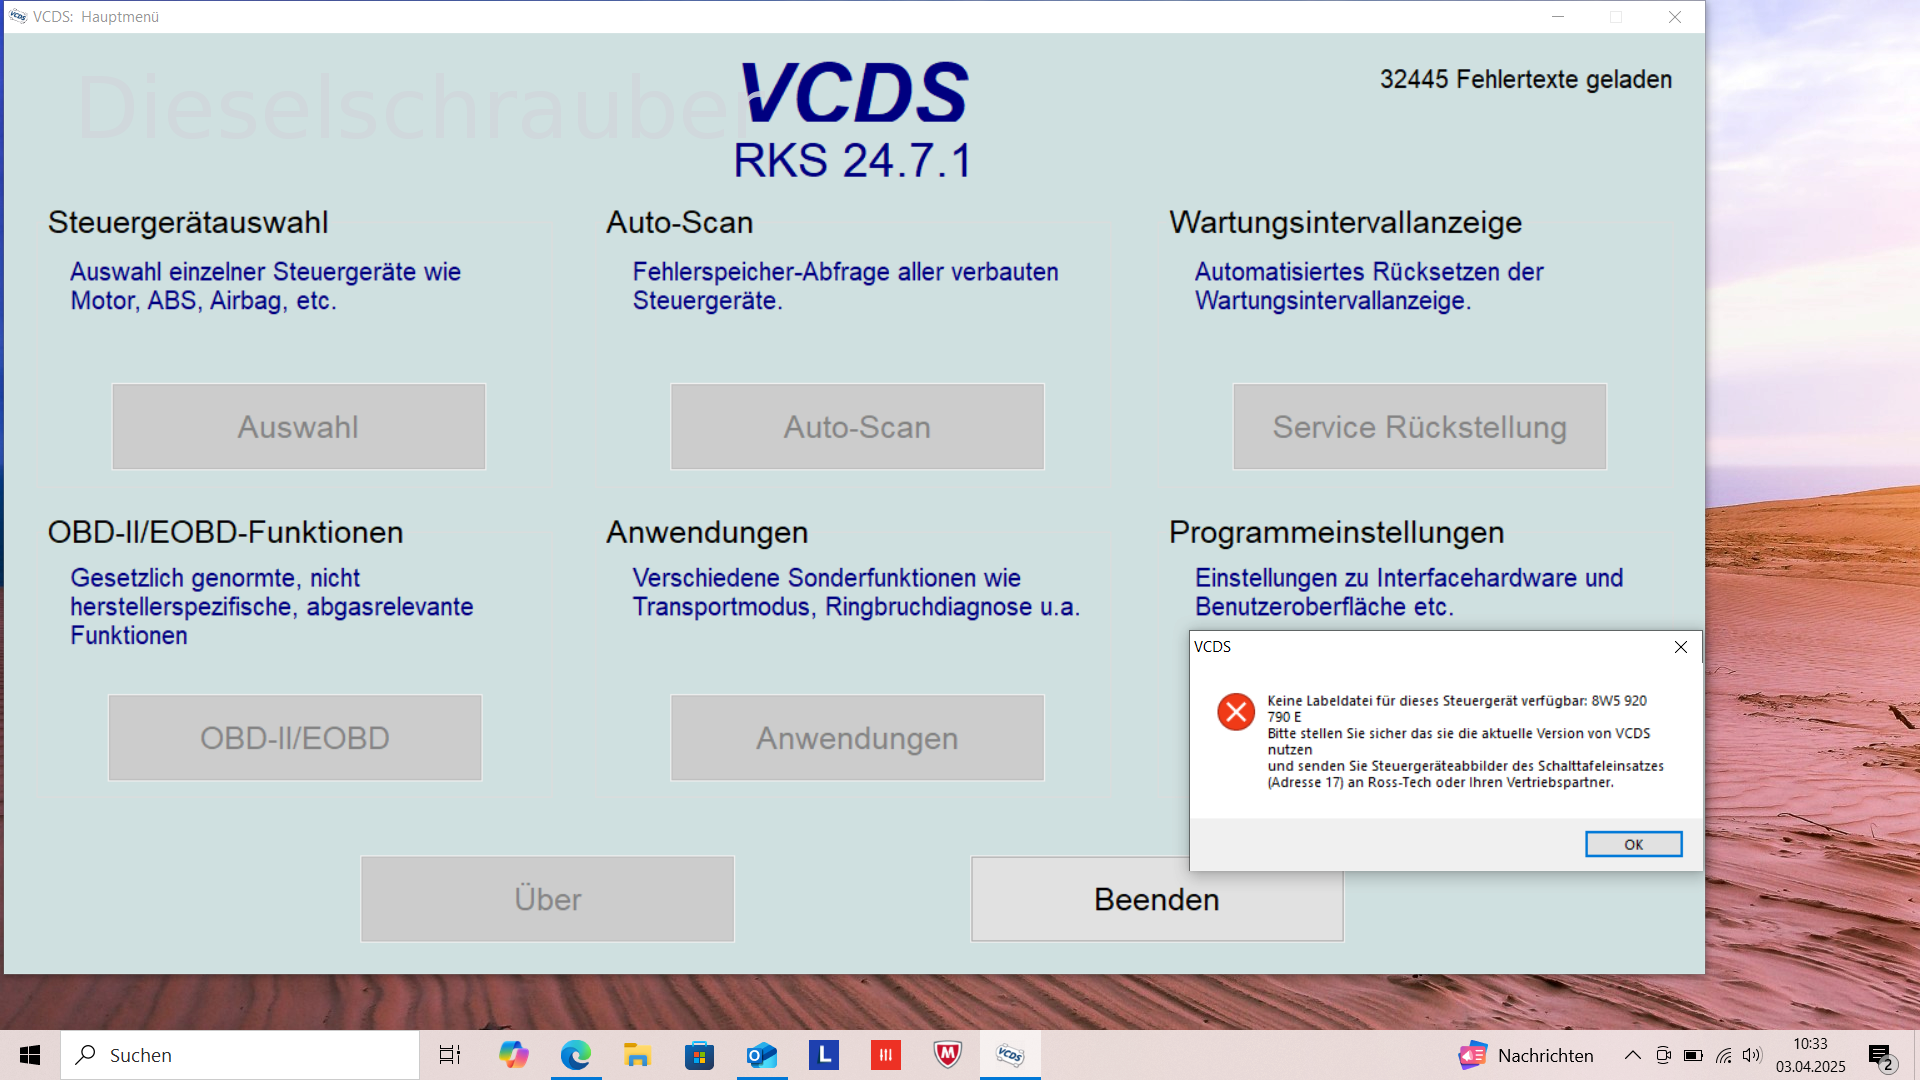1920x1080 pixels.
Task: Click the Über button
Action: pos(547,899)
